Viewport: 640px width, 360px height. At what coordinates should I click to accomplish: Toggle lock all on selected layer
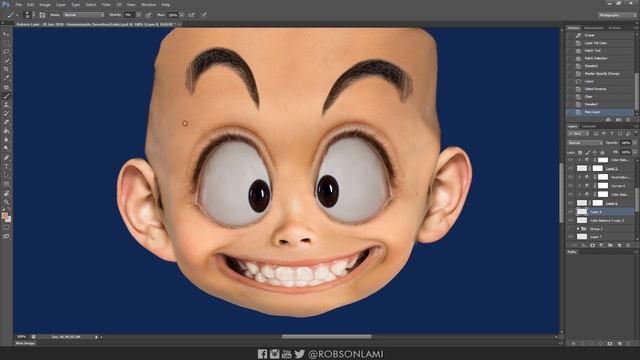click(602, 152)
